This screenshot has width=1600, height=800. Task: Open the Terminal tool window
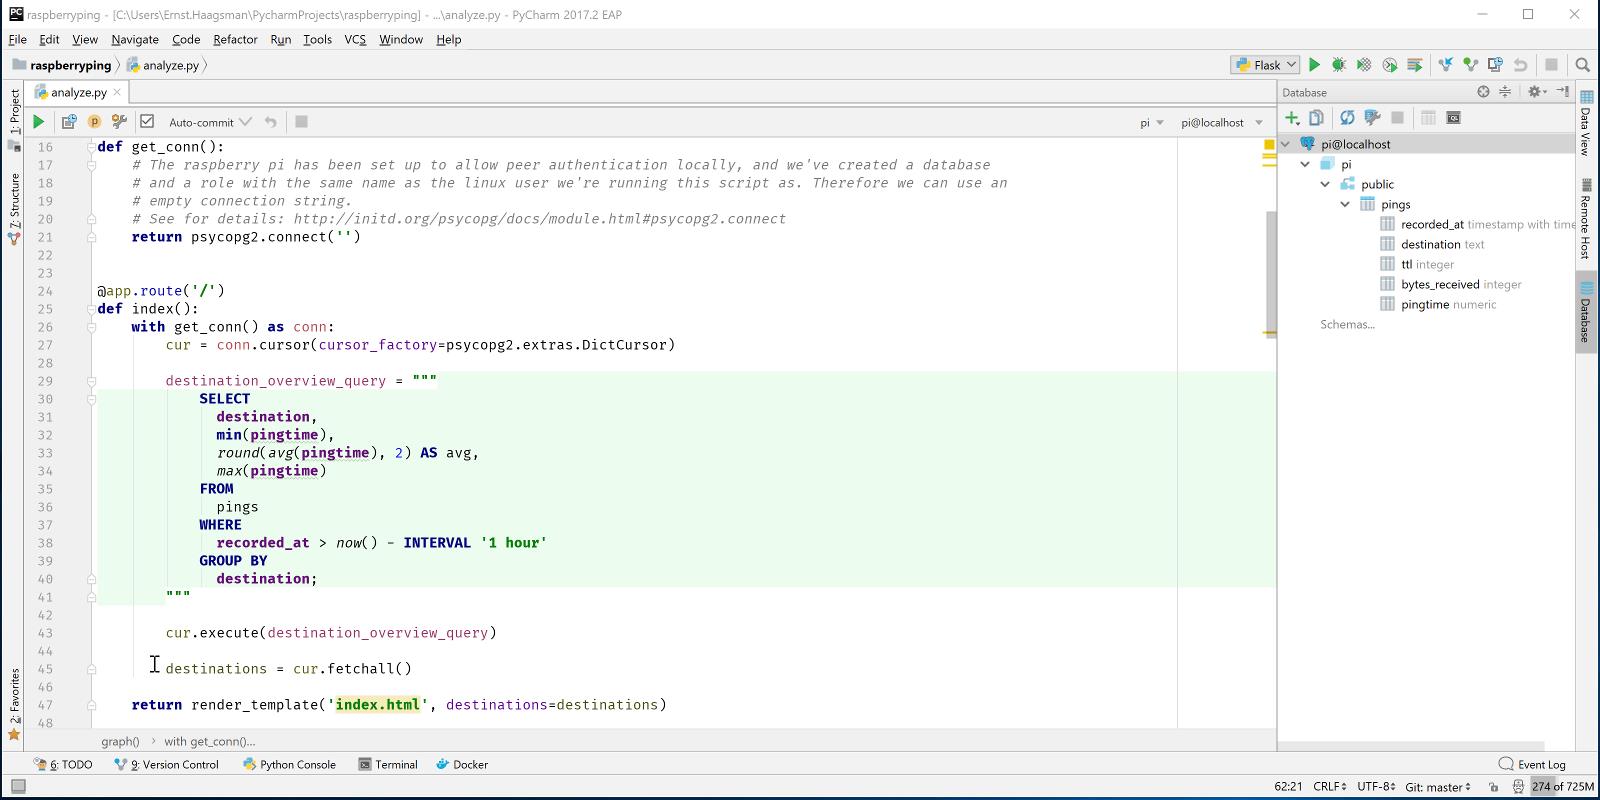[x=388, y=764]
